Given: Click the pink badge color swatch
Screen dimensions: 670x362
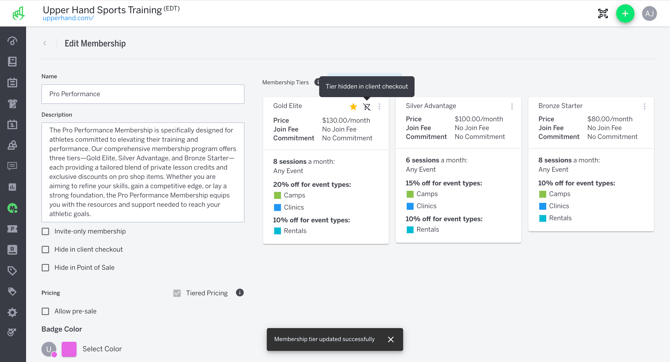Looking at the screenshot, I should pos(69,349).
